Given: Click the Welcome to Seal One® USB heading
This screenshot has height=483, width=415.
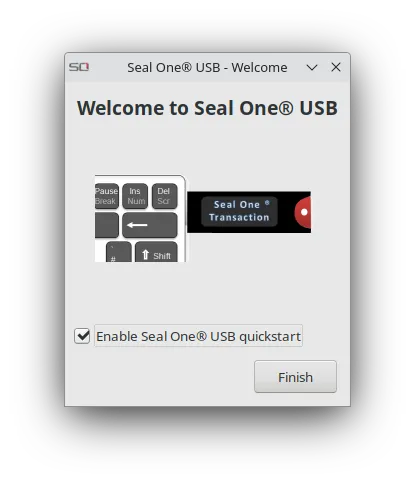Looking at the screenshot, I should pos(207,108).
